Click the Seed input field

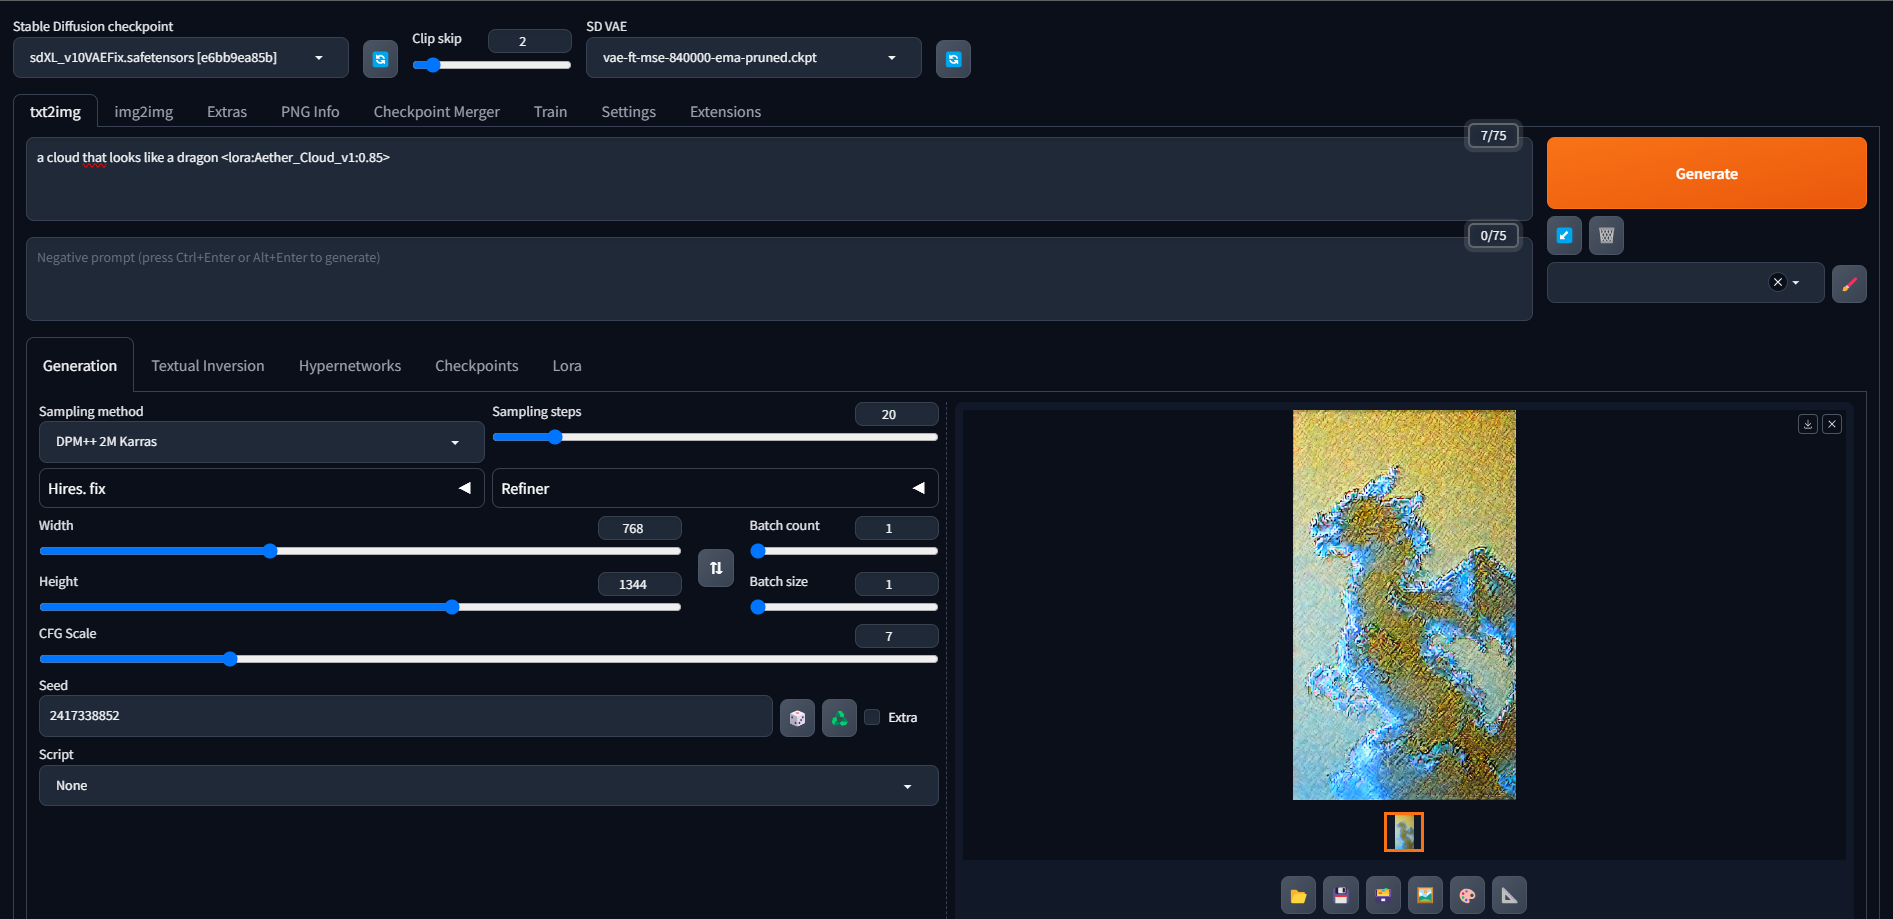pos(405,716)
